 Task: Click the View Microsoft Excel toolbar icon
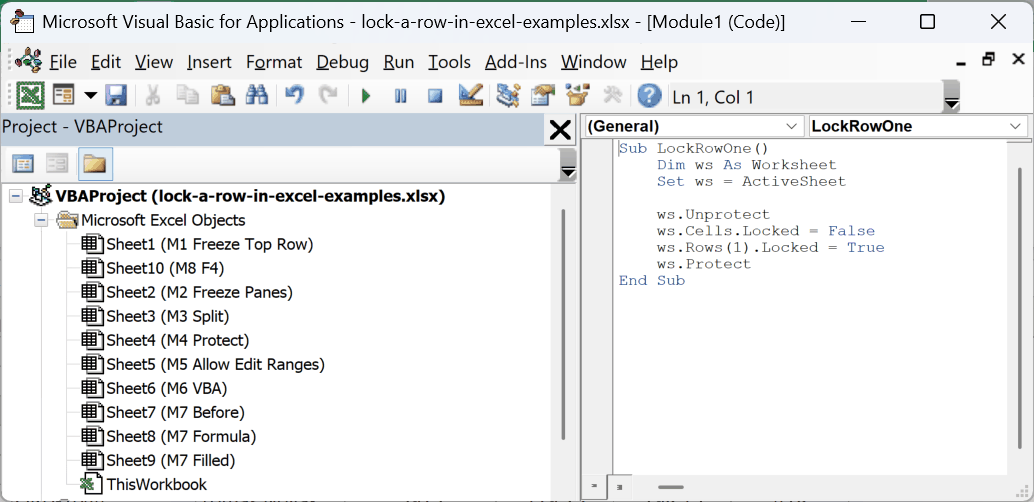(x=30, y=96)
